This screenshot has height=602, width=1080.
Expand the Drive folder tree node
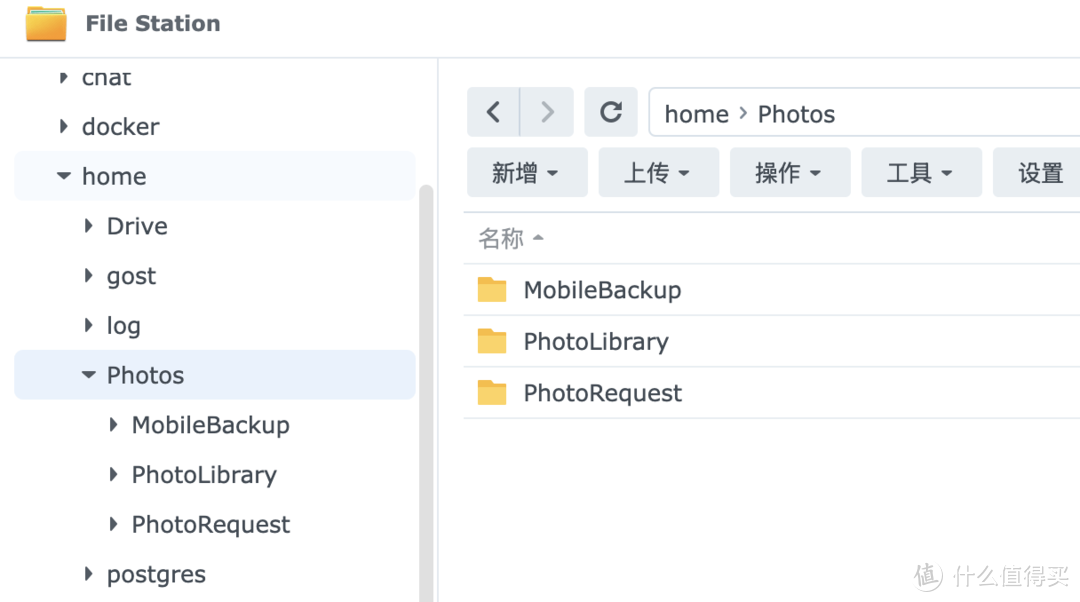tap(88, 226)
